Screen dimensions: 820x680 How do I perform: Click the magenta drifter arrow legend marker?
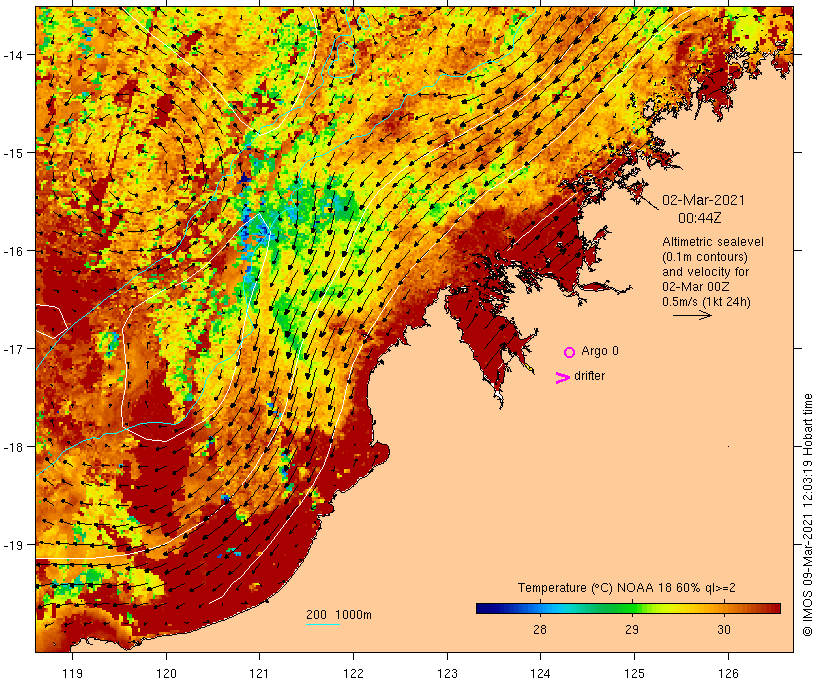pos(562,378)
